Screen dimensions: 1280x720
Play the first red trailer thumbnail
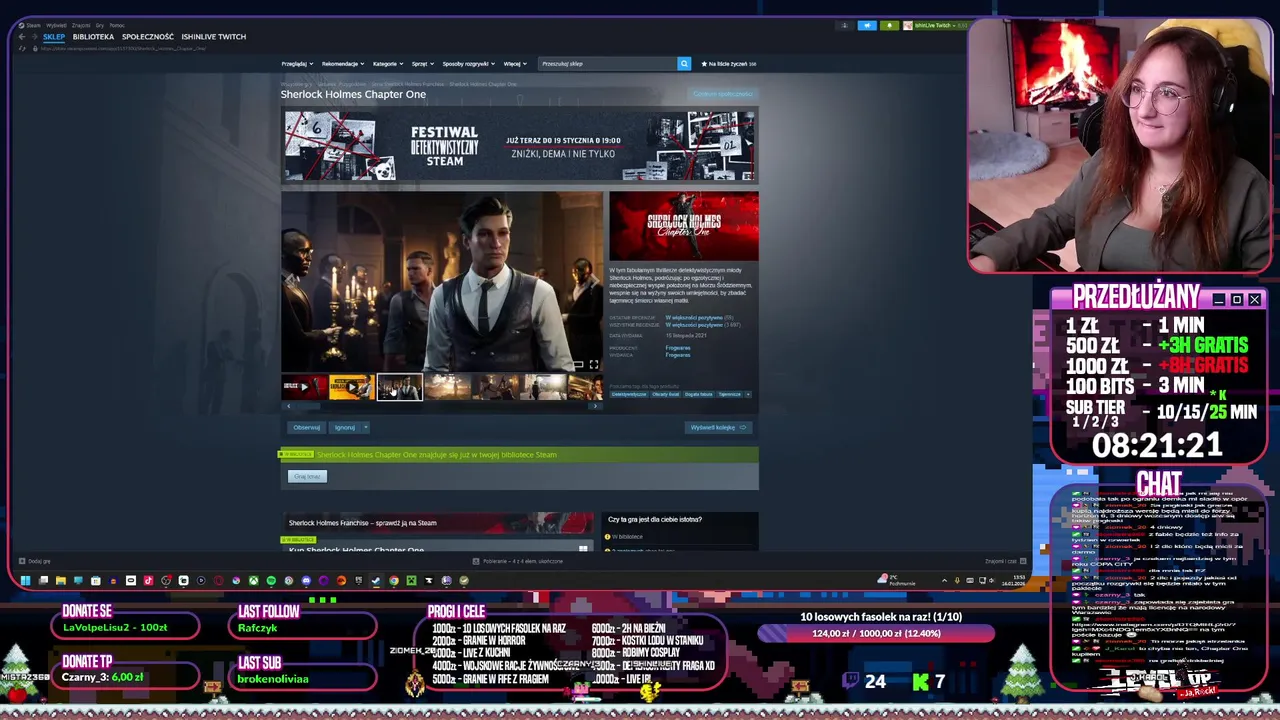(x=304, y=387)
